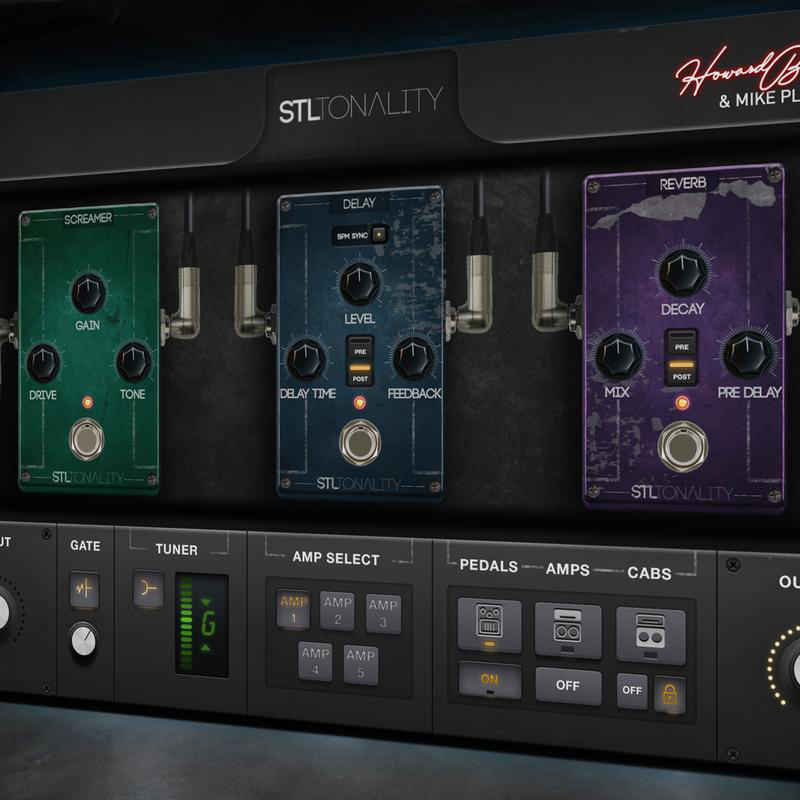
Task: Click the Howard Benson signature logo
Action: 738,69
